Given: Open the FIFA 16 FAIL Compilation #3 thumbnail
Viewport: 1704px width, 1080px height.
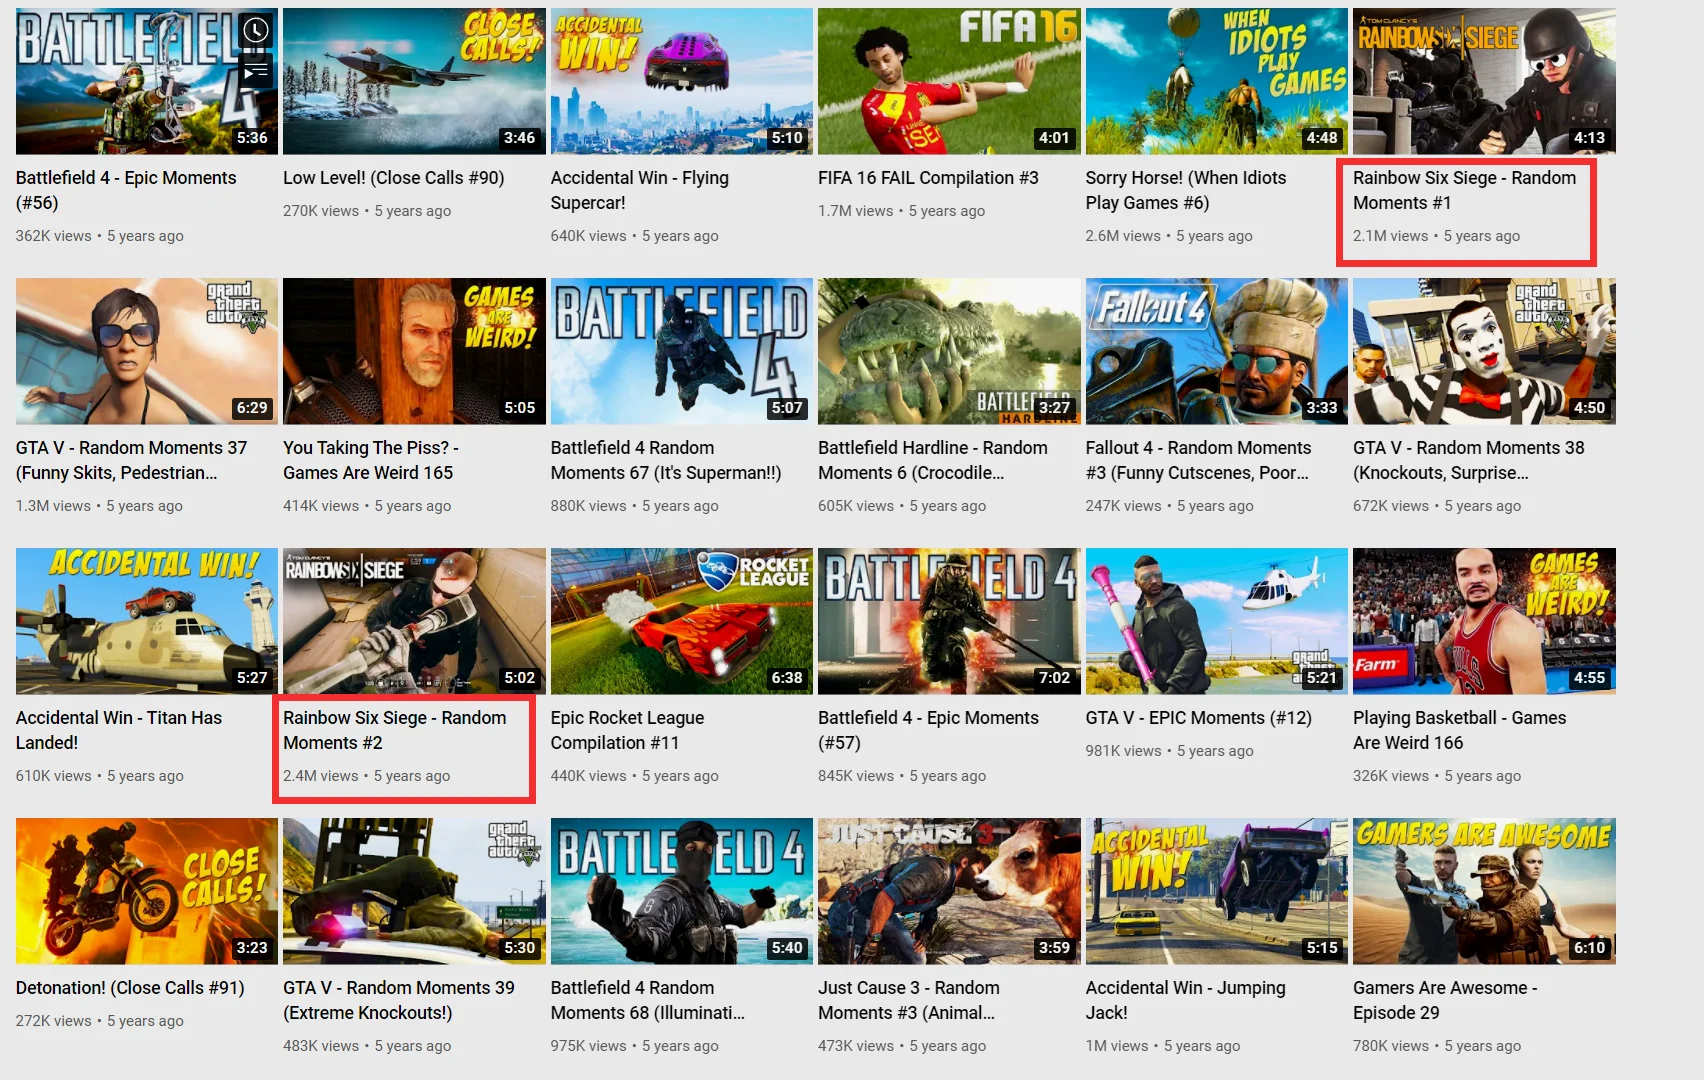Looking at the screenshot, I should pyautogui.click(x=949, y=81).
